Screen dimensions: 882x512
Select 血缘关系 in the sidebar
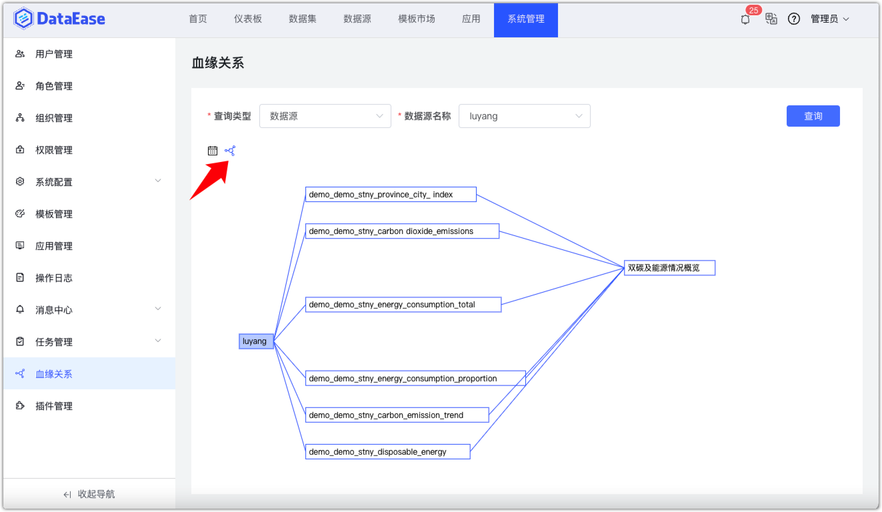89,374
